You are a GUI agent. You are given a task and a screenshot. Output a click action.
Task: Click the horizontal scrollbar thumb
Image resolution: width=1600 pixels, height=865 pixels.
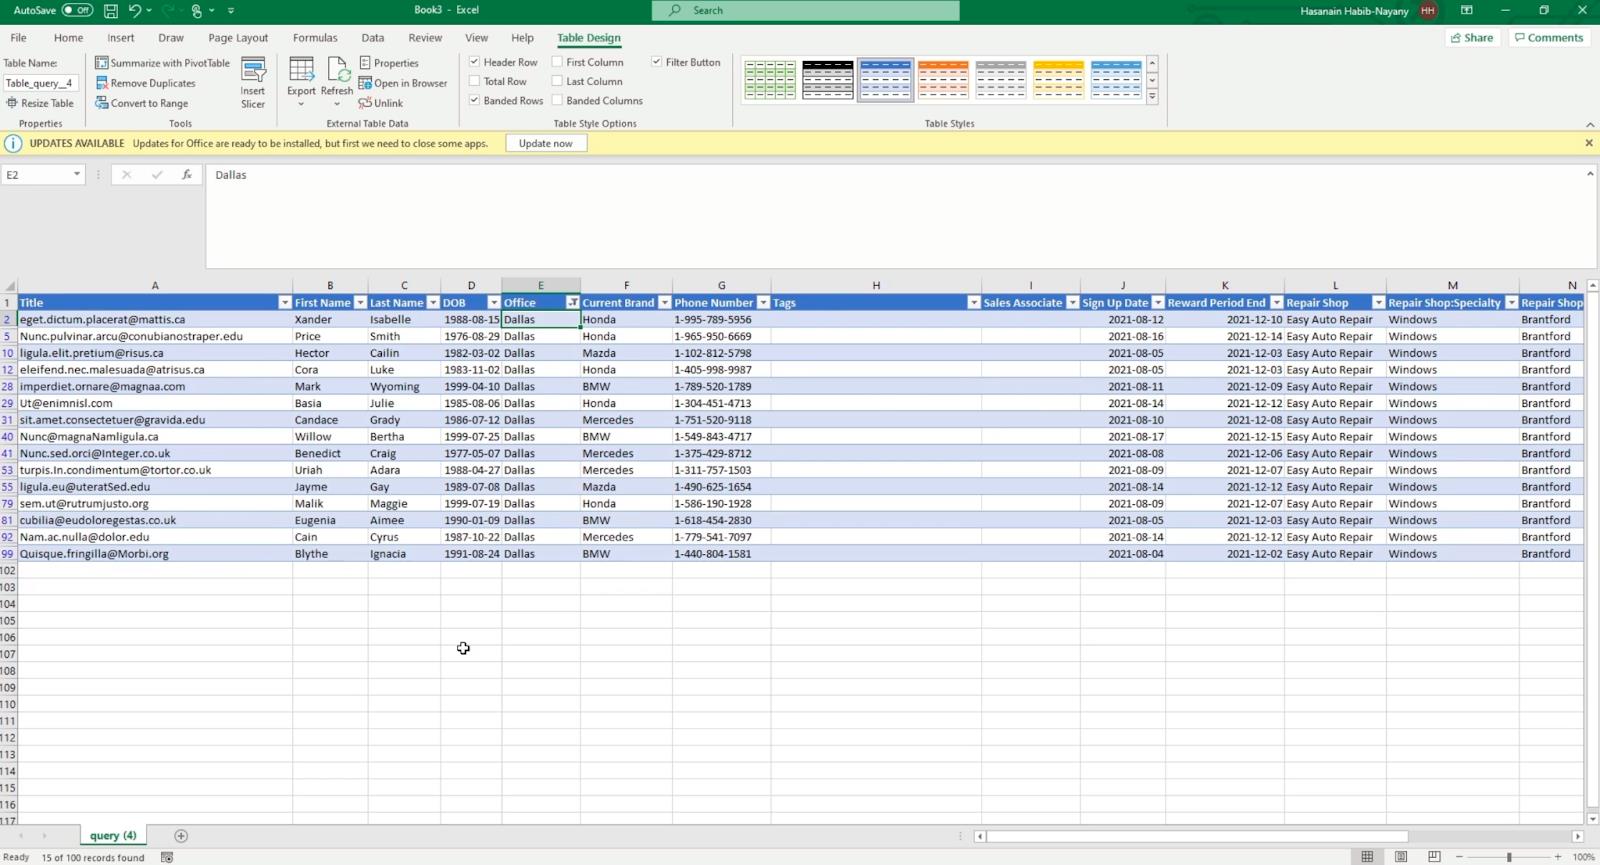1198,836
